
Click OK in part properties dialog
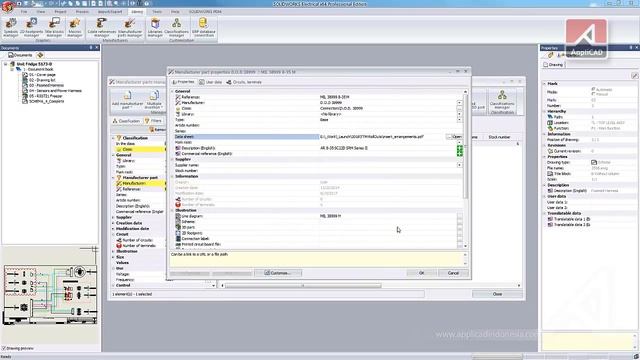pos(422,273)
